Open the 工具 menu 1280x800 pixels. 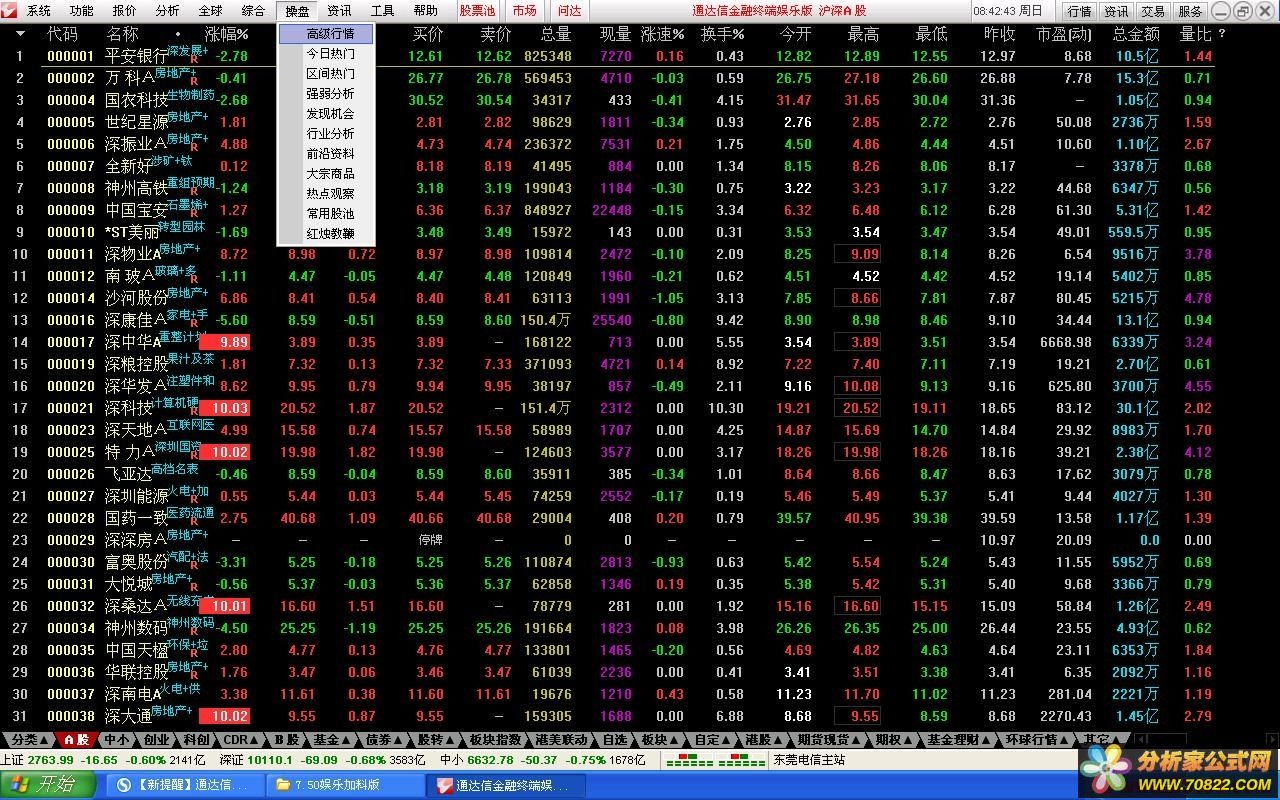[383, 11]
